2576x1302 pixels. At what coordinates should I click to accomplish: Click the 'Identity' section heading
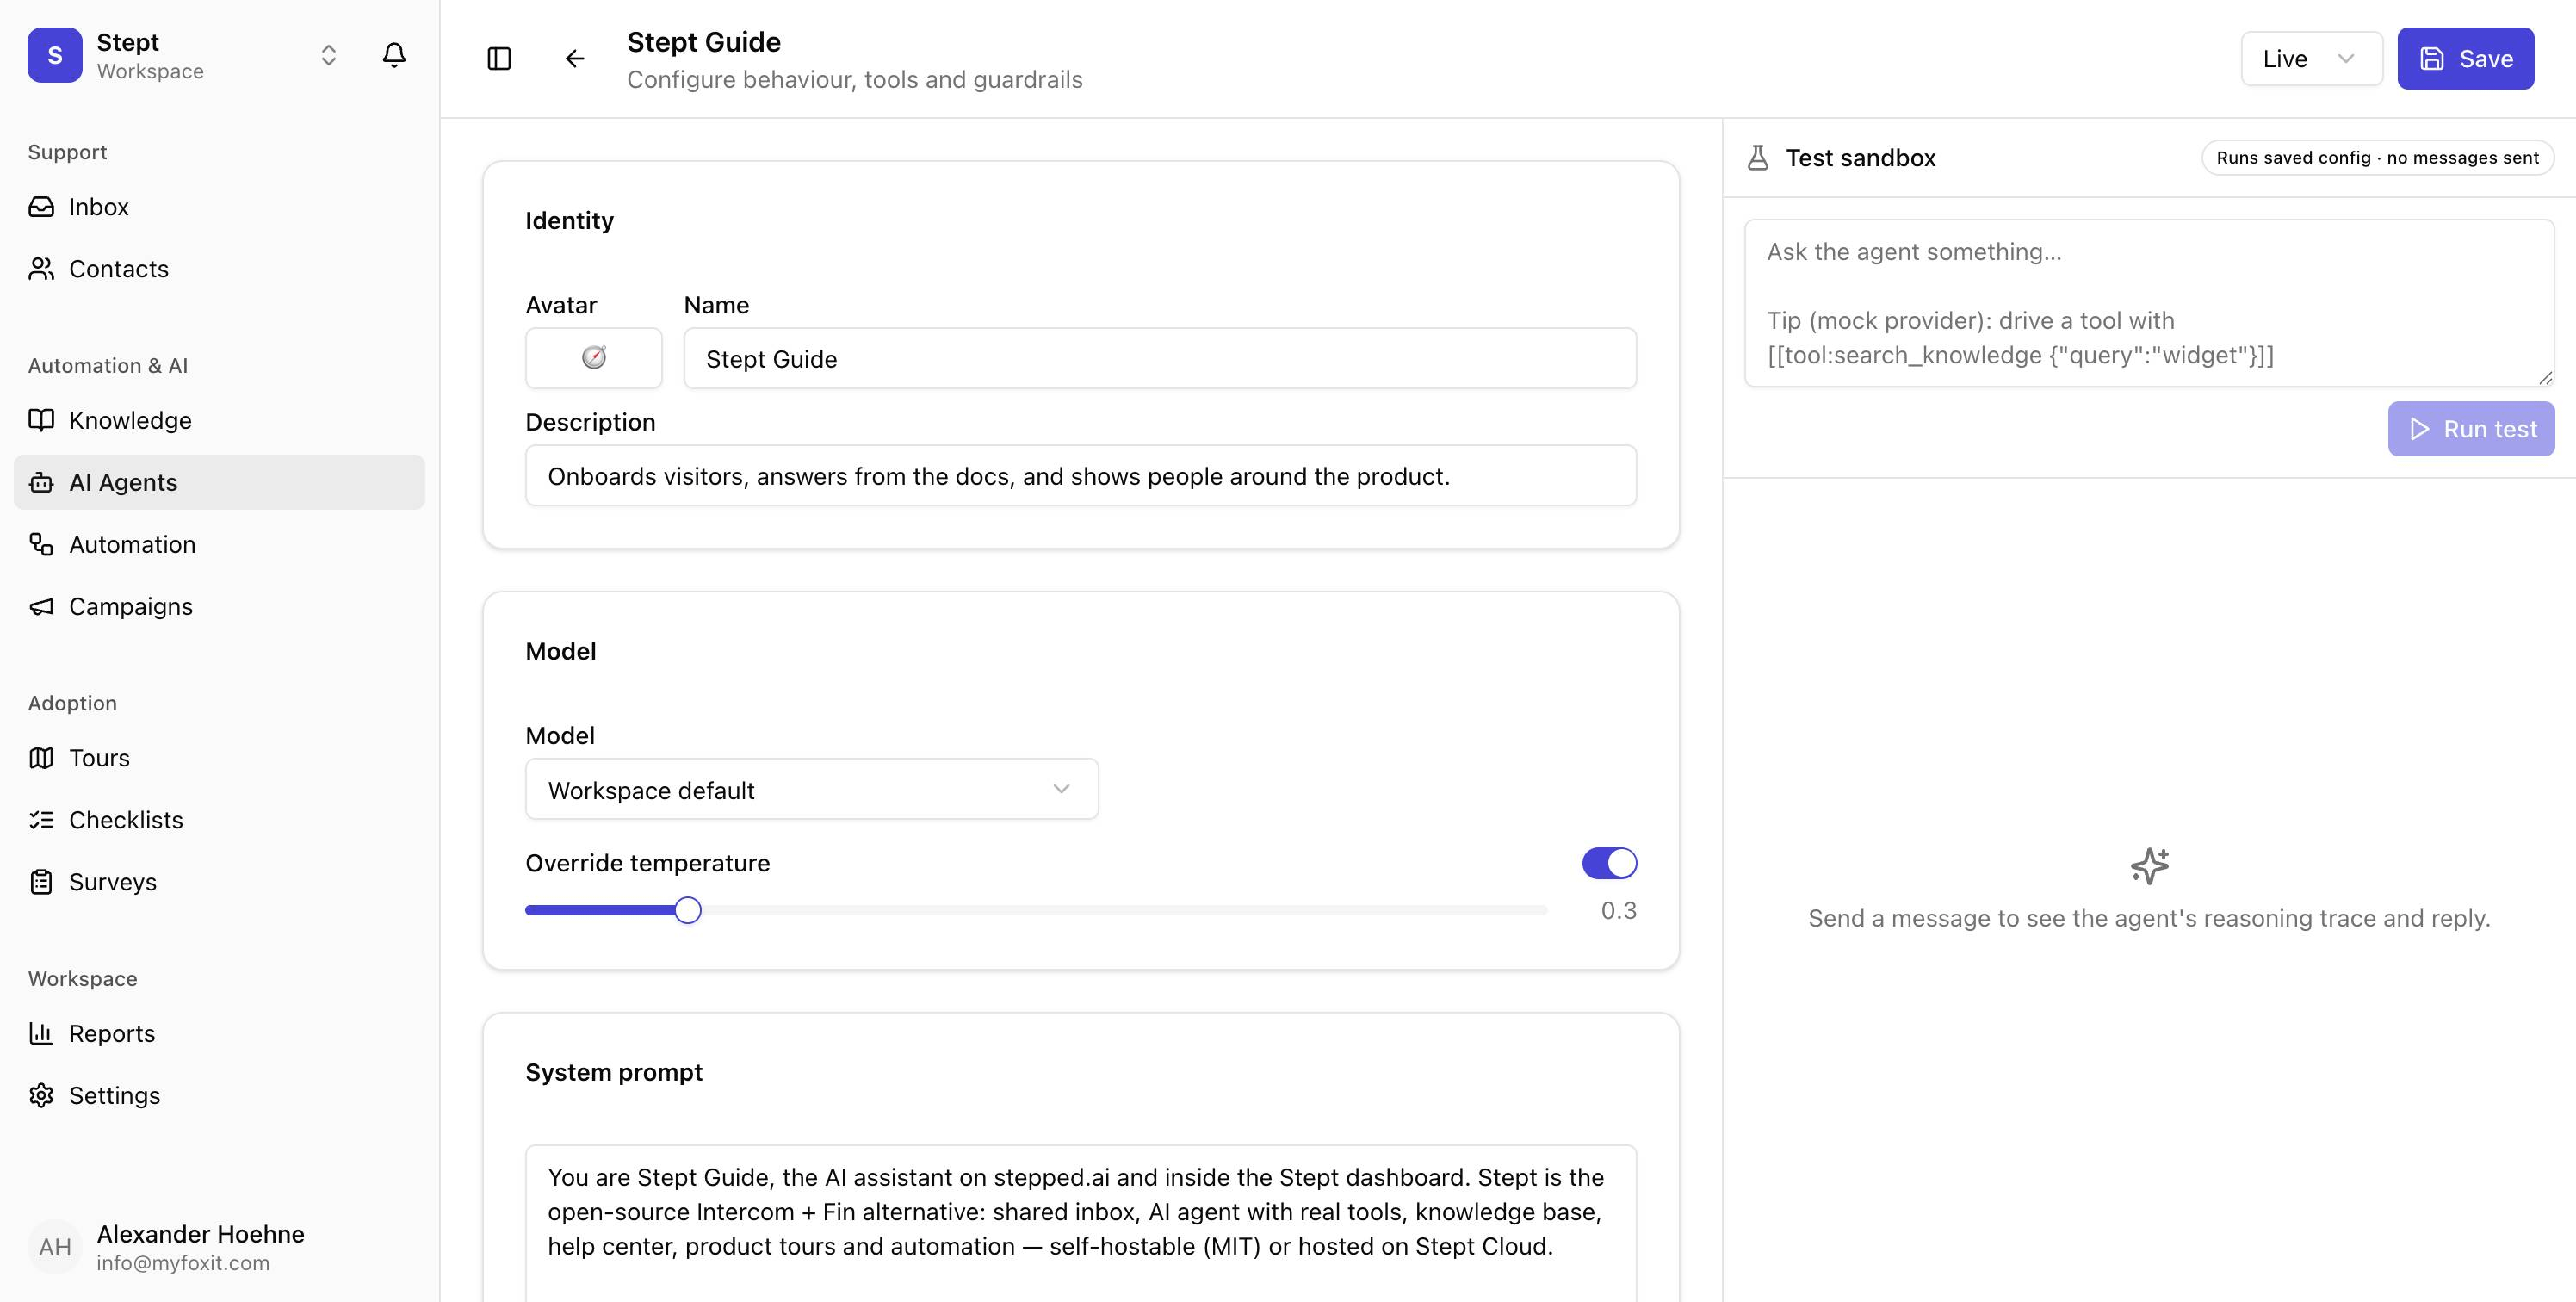pyautogui.click(x=569, y=220)
